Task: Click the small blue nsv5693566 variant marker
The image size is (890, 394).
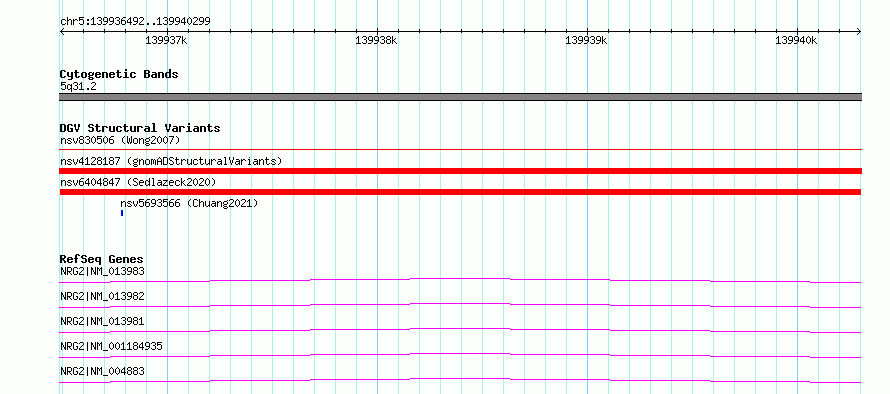Action: click(122, 213)
